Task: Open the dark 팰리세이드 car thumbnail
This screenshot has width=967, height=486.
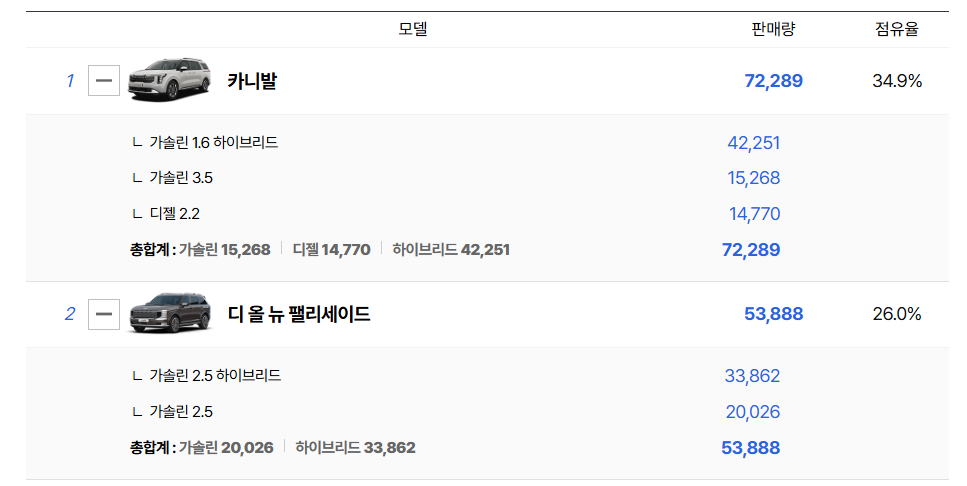Action: point(171,313)
